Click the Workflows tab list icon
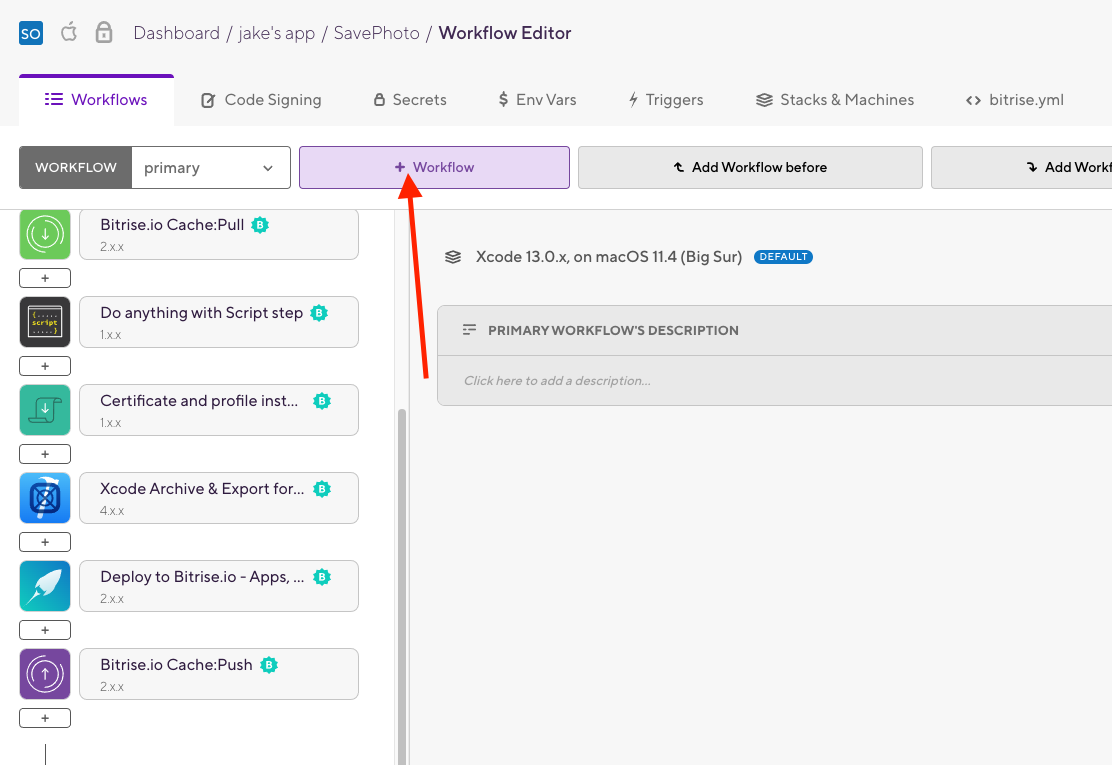The image size is (1112, 765). coord(54,99)
